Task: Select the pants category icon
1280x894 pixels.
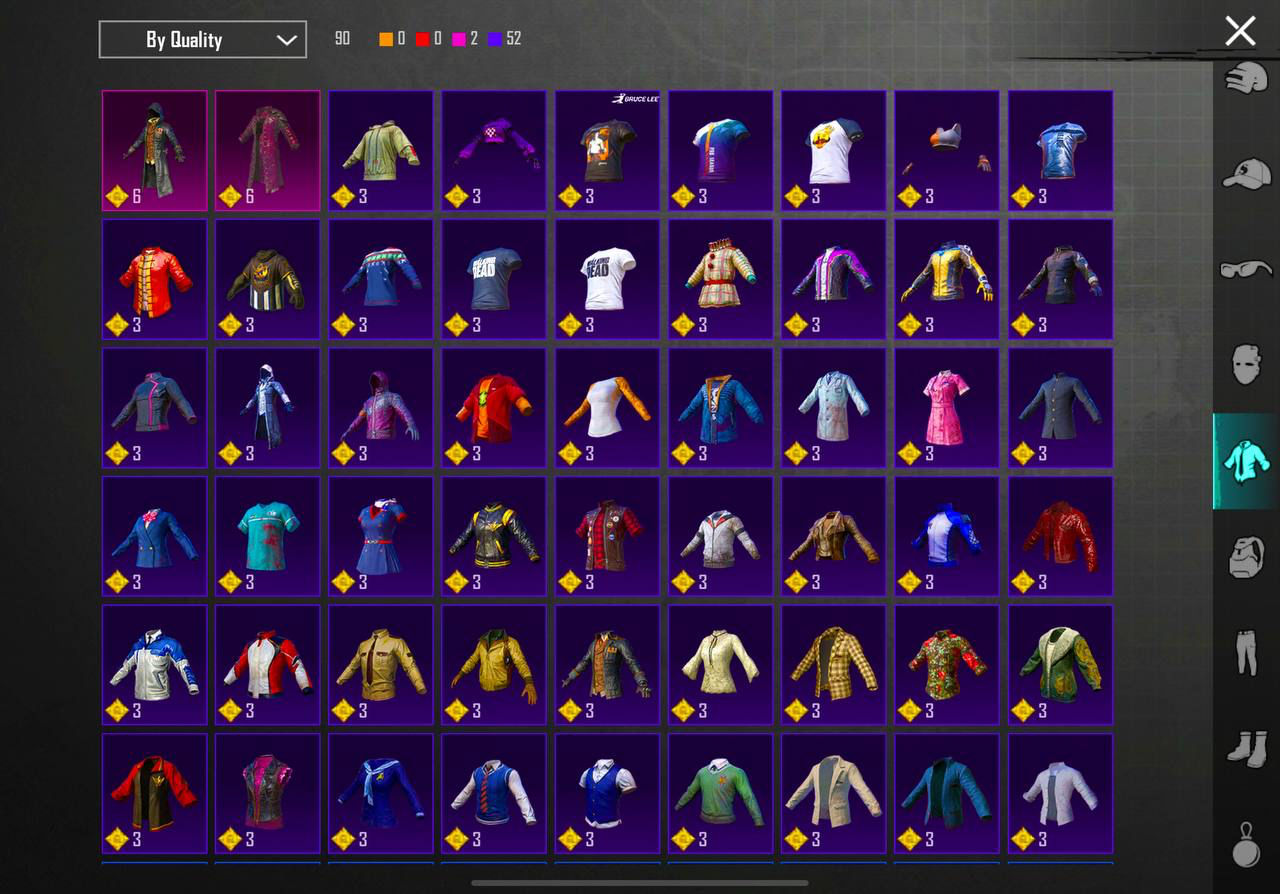Action: (x=1246, y=652)
